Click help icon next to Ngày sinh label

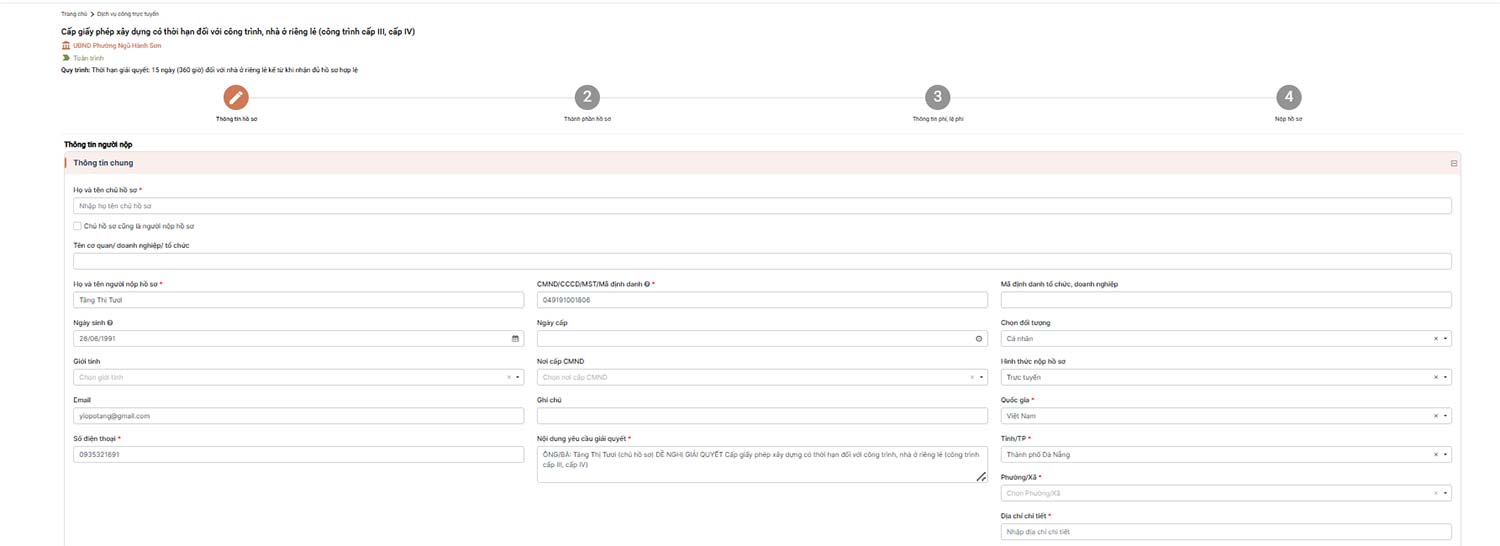pyautogui.click(x=110, y=323)
